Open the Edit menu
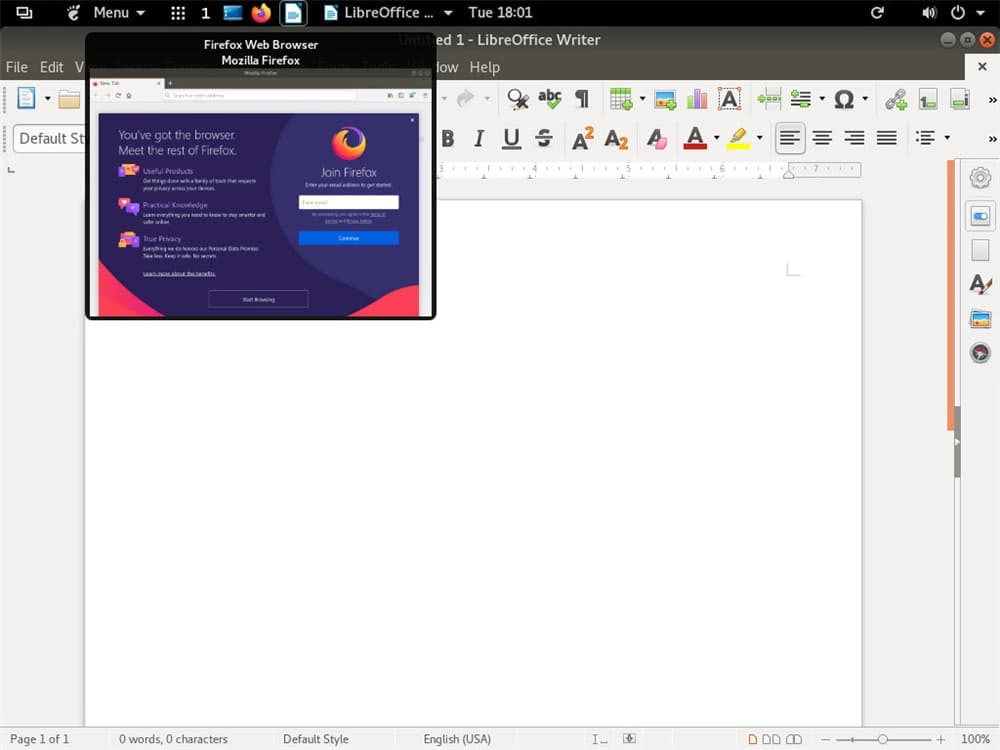 tap(51, 67)
